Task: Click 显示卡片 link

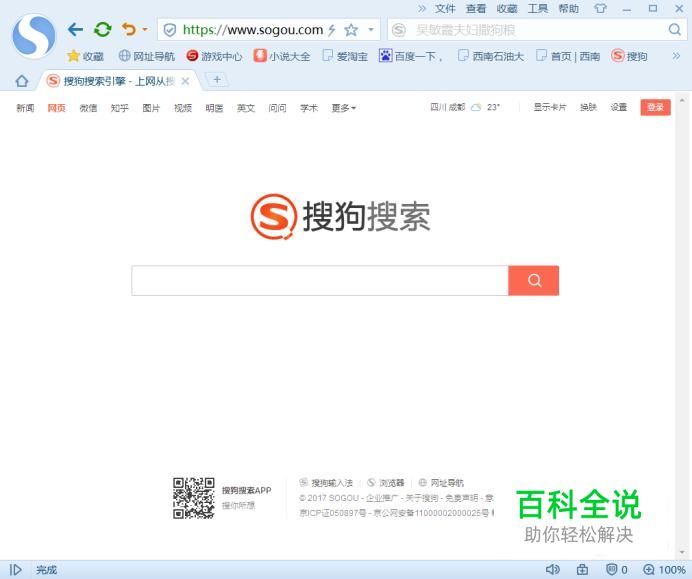Action: pyautogui.click(x=550, y=107)
